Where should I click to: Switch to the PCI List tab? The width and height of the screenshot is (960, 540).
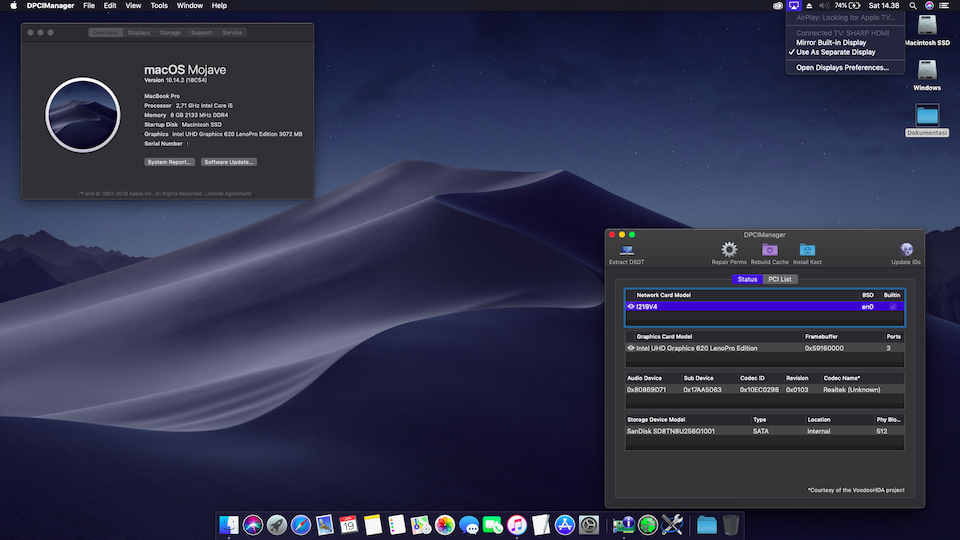[779, 279]
